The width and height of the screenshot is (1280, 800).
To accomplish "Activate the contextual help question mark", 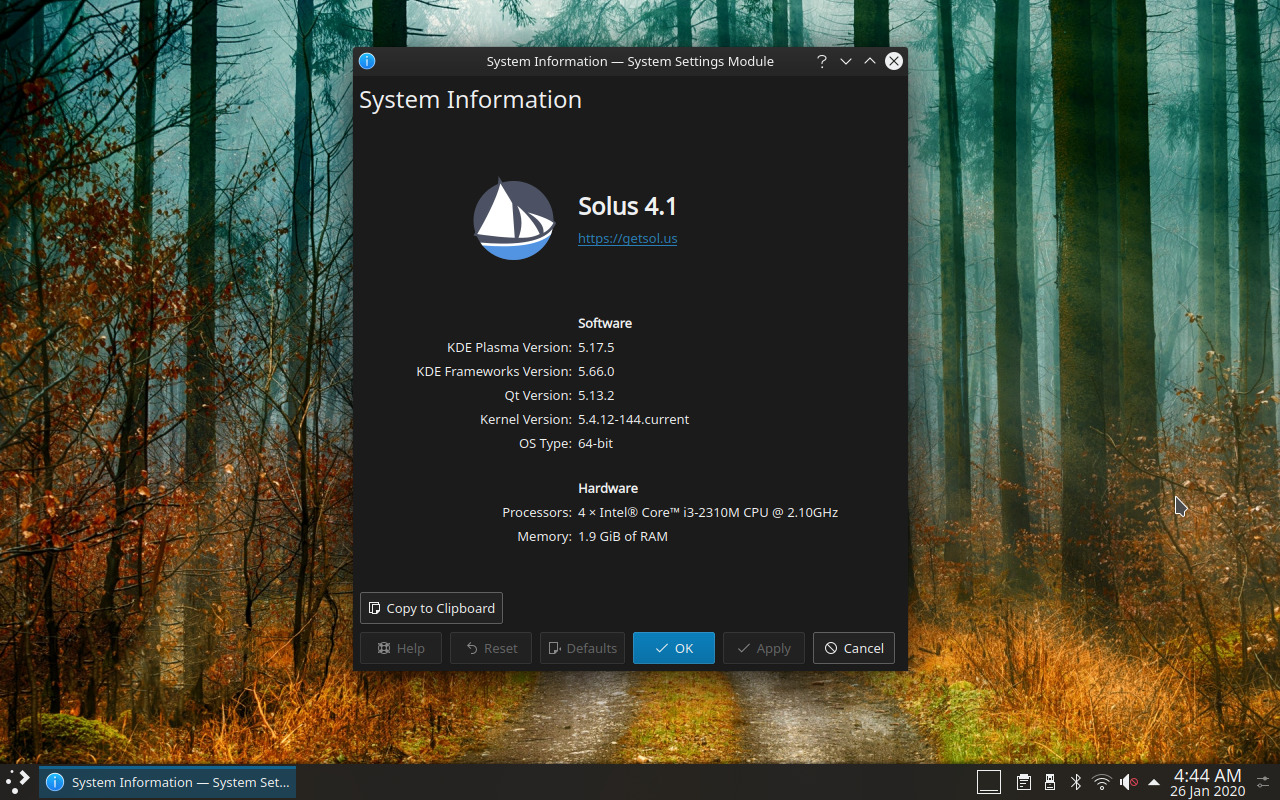I will 821,61.
